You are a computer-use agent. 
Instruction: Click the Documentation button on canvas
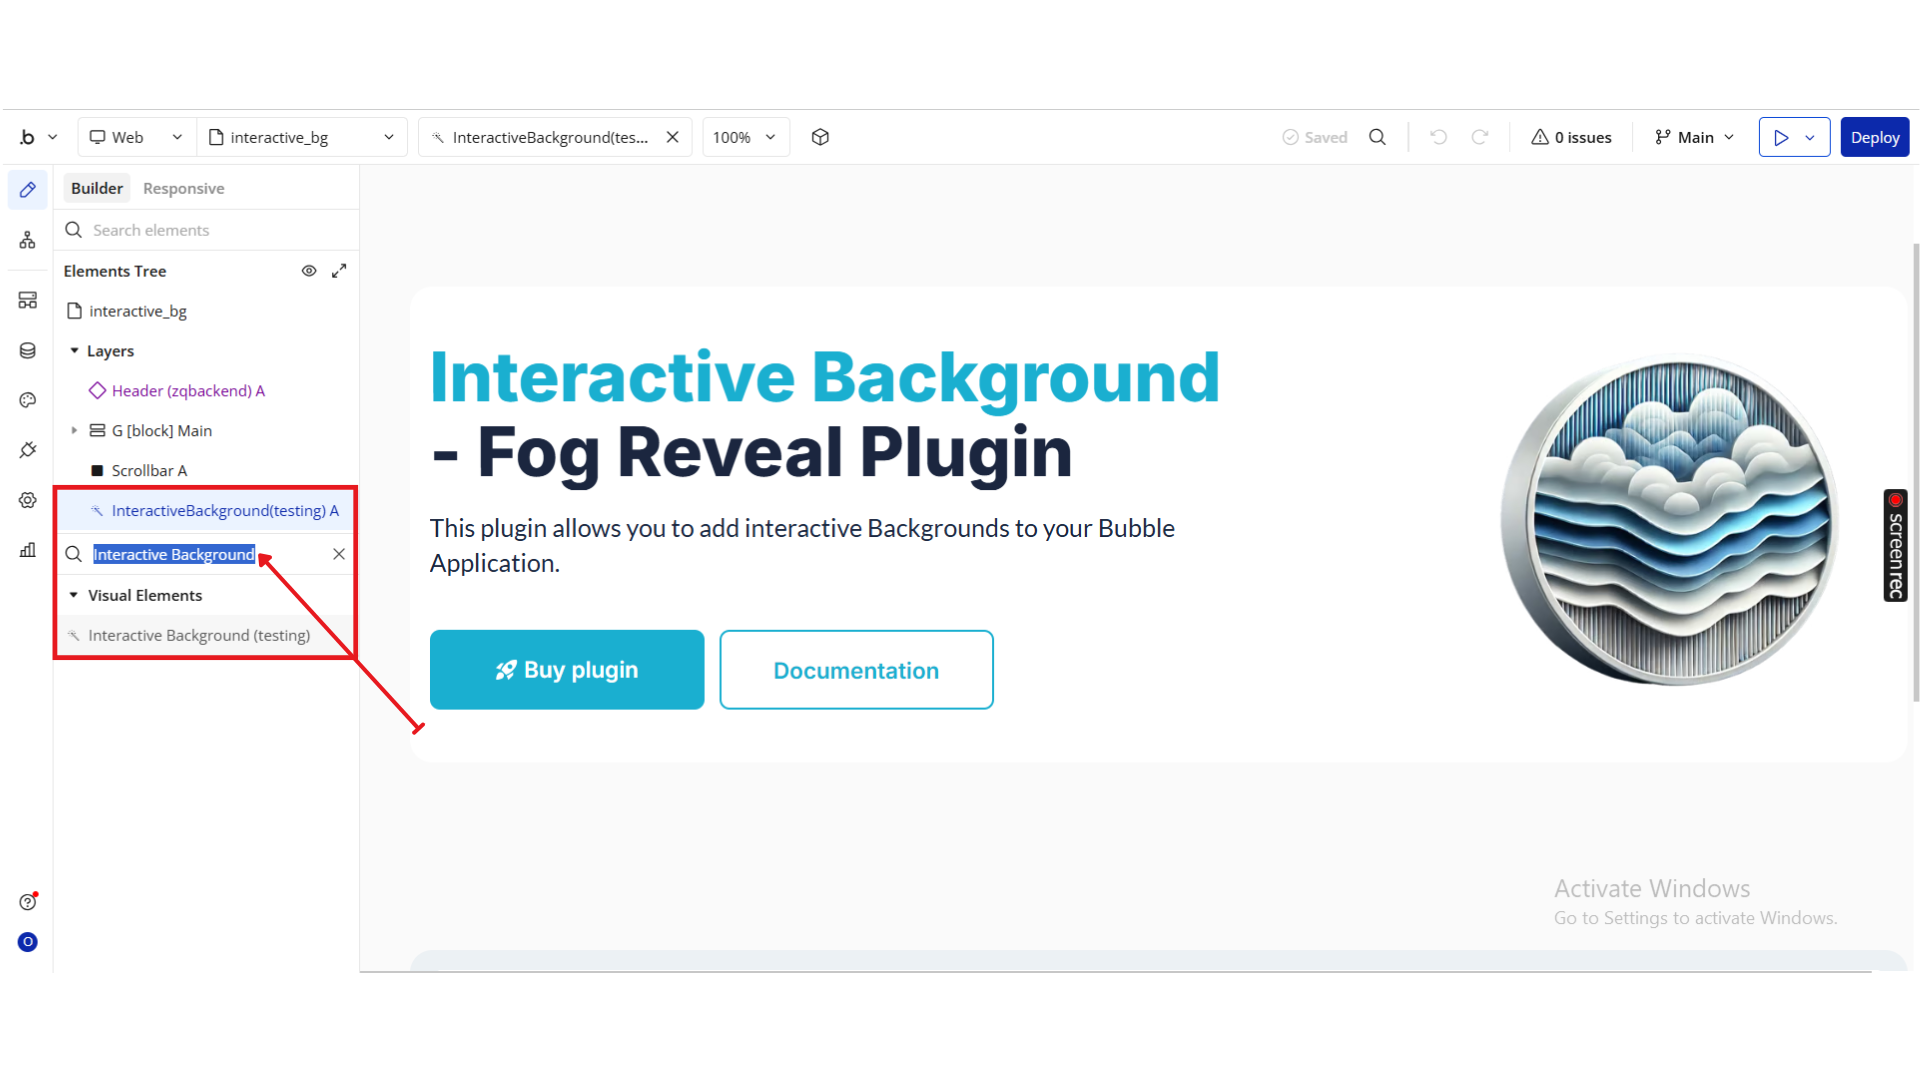(x=856, y=670)
